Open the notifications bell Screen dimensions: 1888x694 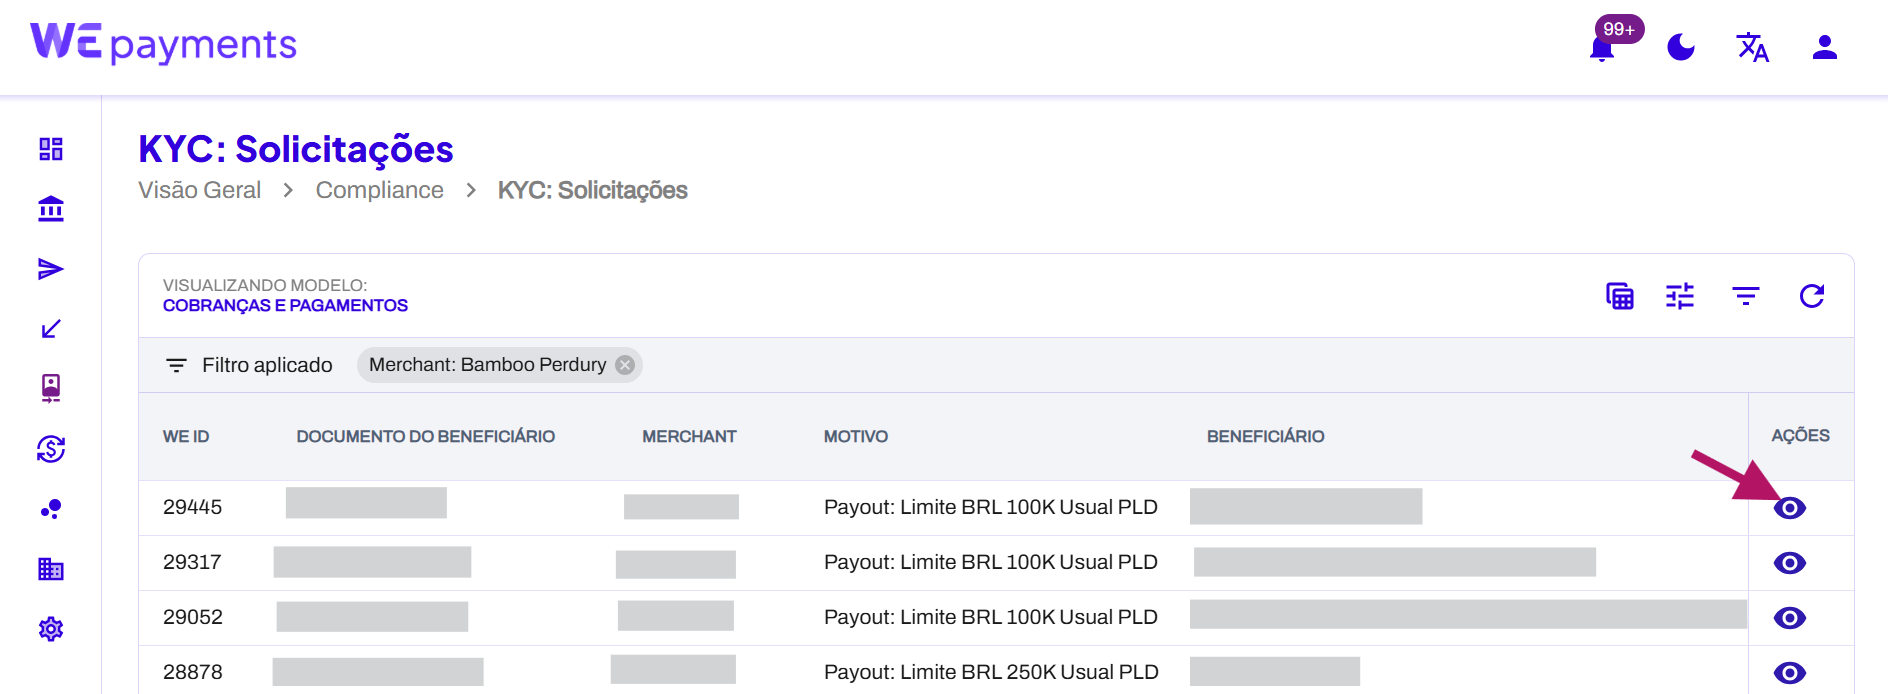1602,48
